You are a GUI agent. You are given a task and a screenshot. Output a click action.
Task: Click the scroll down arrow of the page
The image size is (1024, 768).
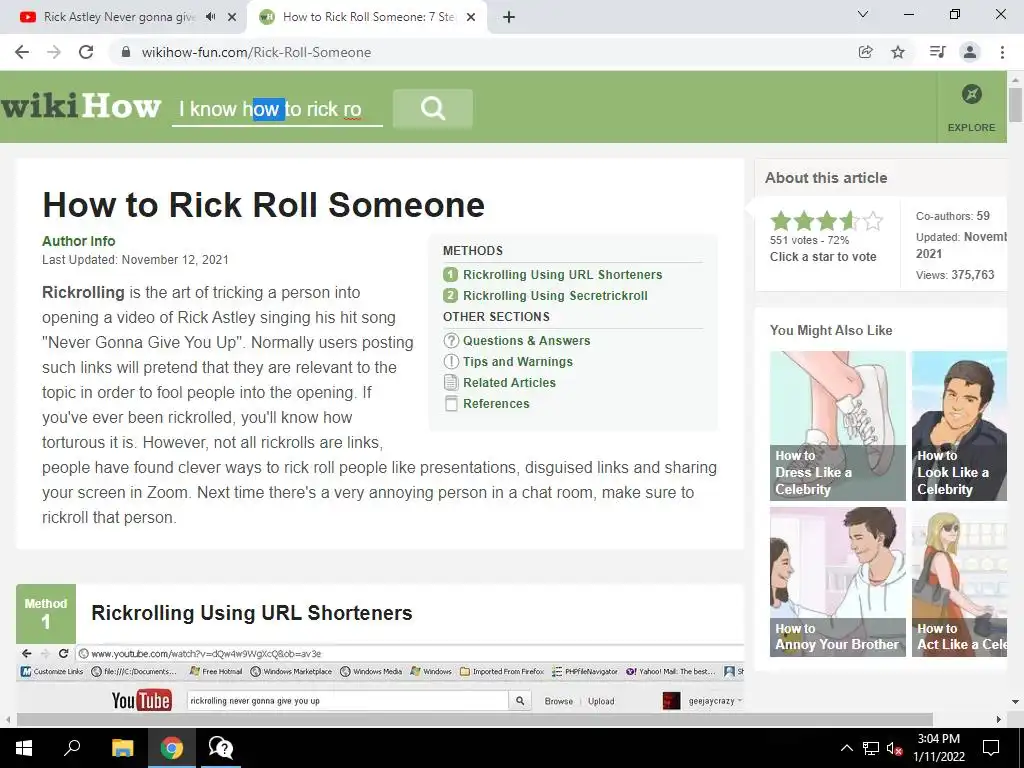tap(1015, 702)
